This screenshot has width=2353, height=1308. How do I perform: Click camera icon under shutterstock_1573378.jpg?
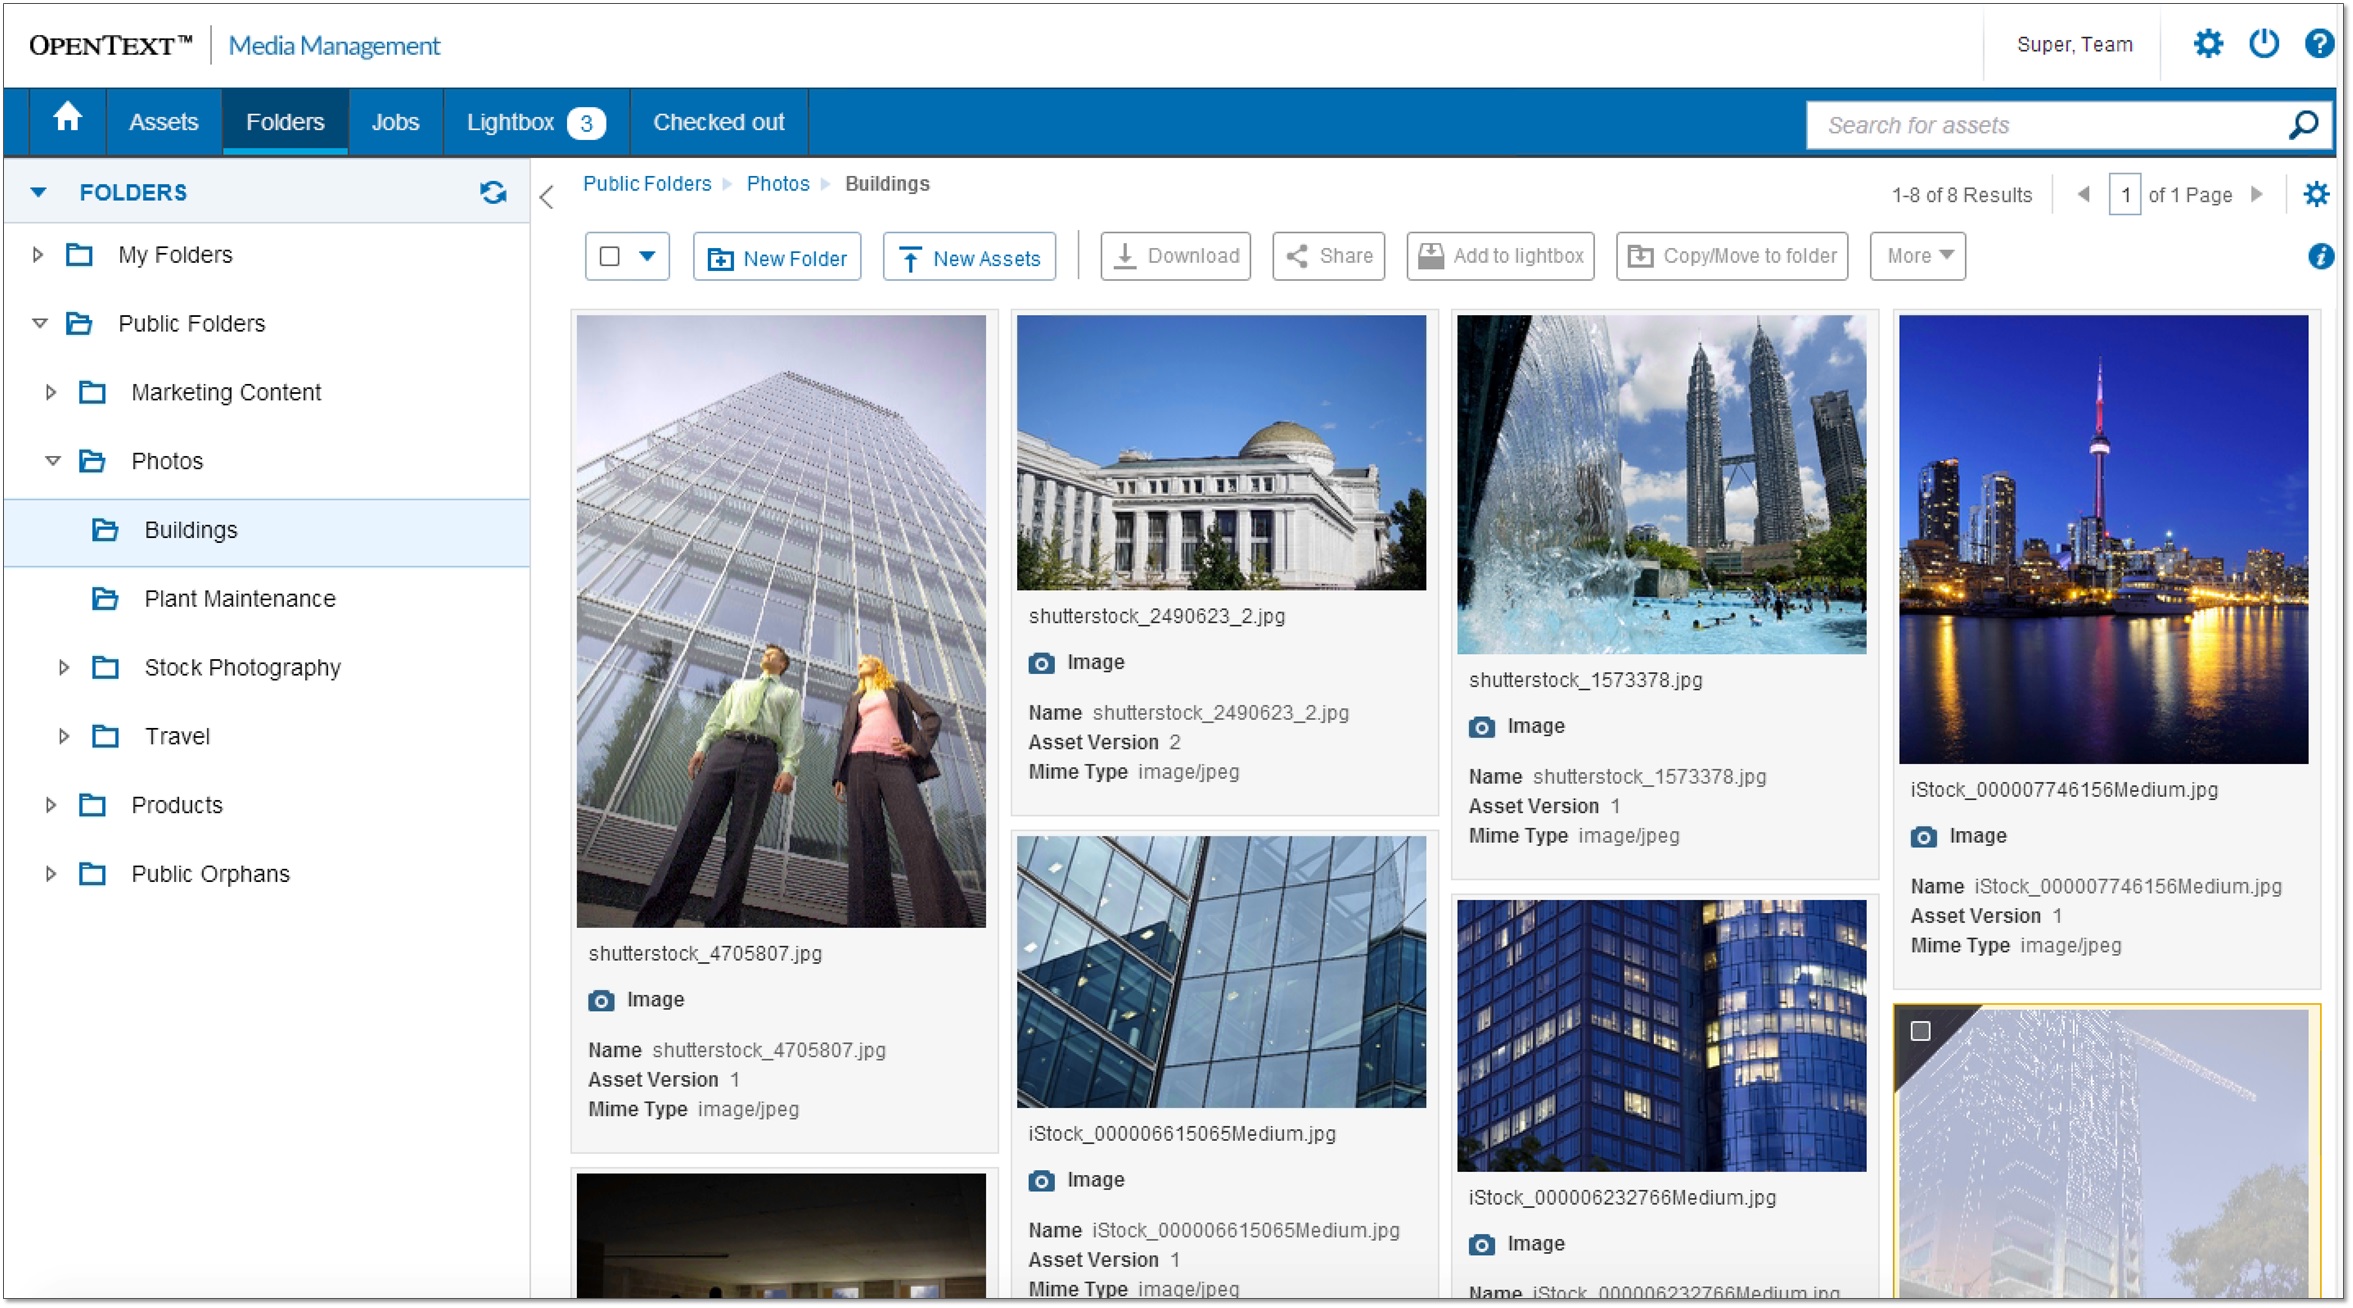1481,727
